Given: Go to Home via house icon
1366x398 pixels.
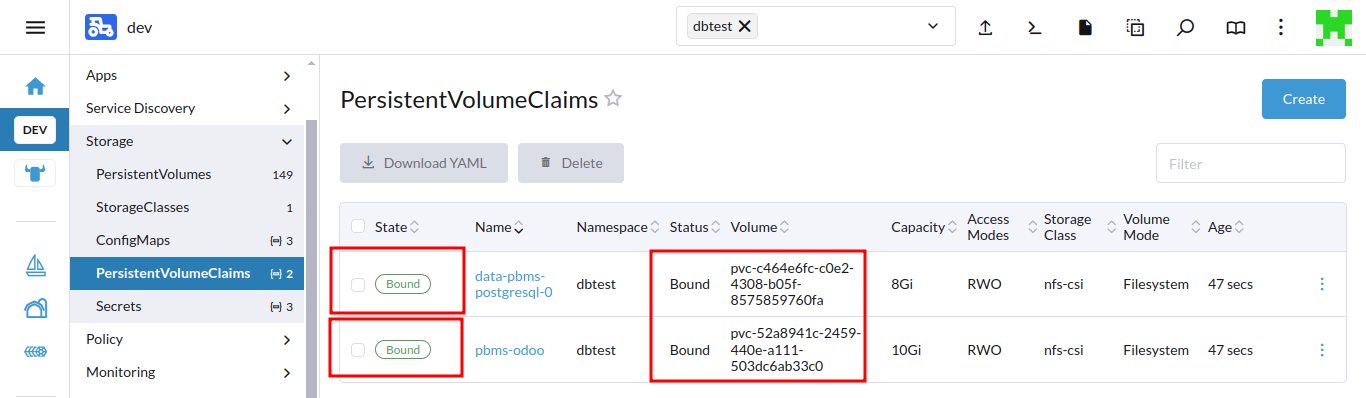Looking at the screenshot, I should click(35, 87).
